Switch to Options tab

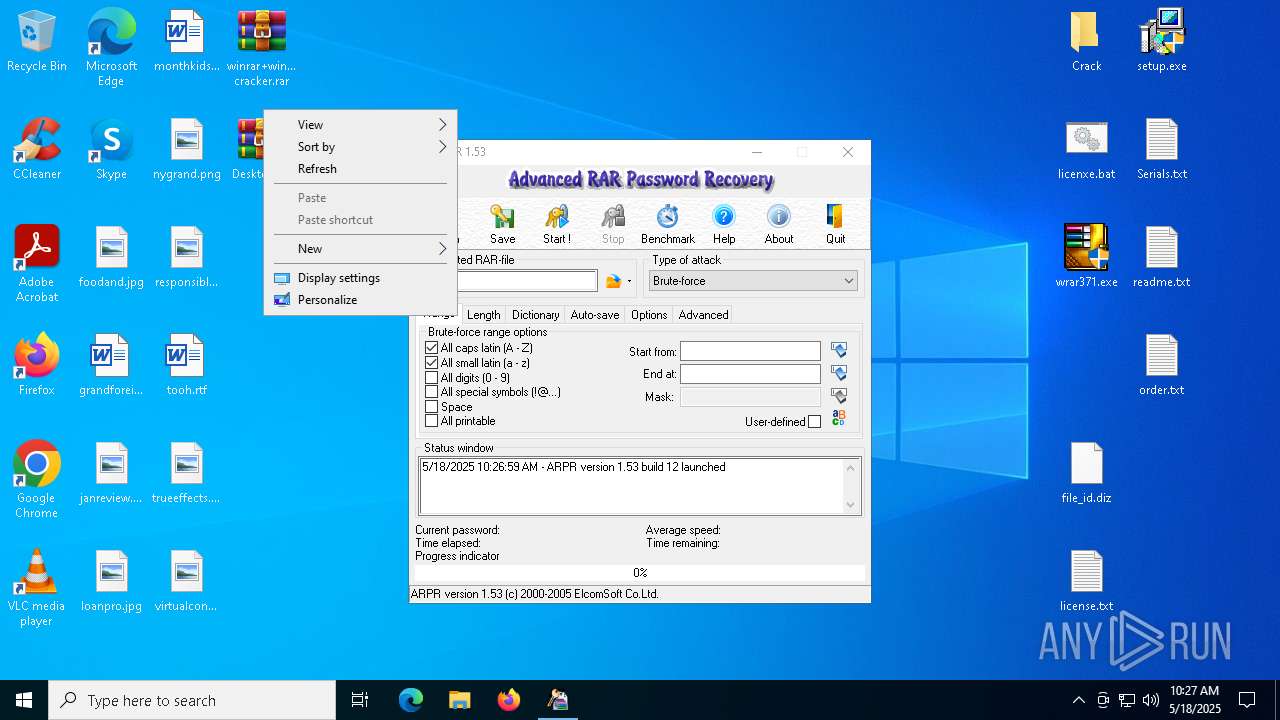click(648, 314)
